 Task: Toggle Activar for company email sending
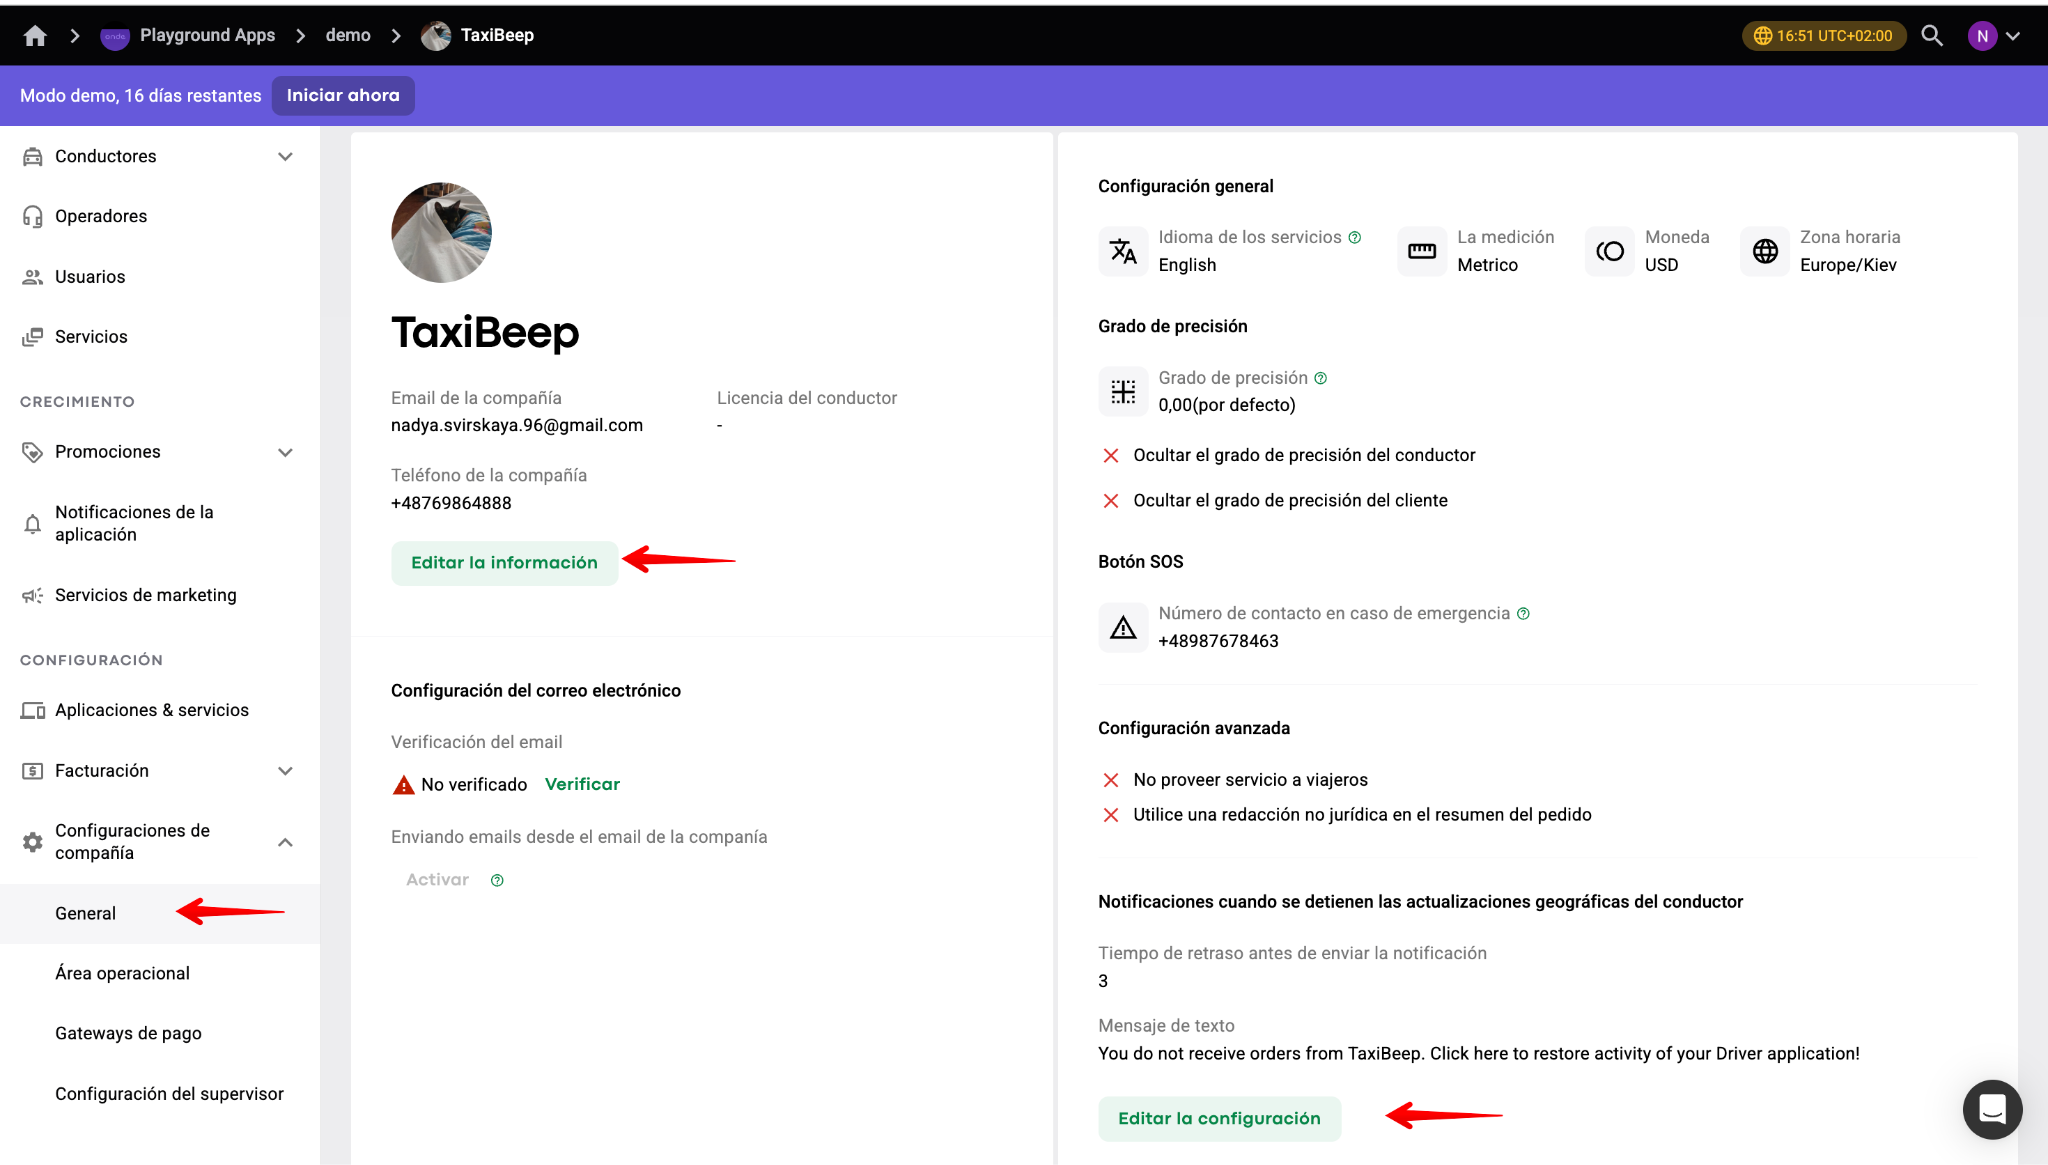pyautogui.click(x=437, y=880)
